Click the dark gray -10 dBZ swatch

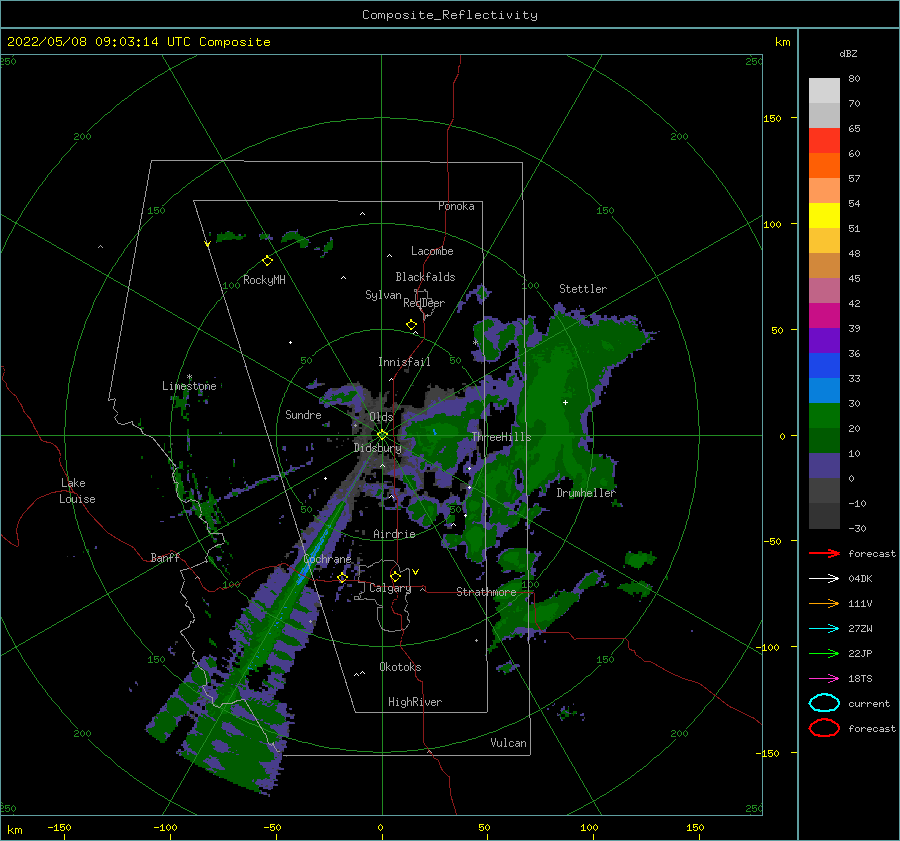pos(824,515)
